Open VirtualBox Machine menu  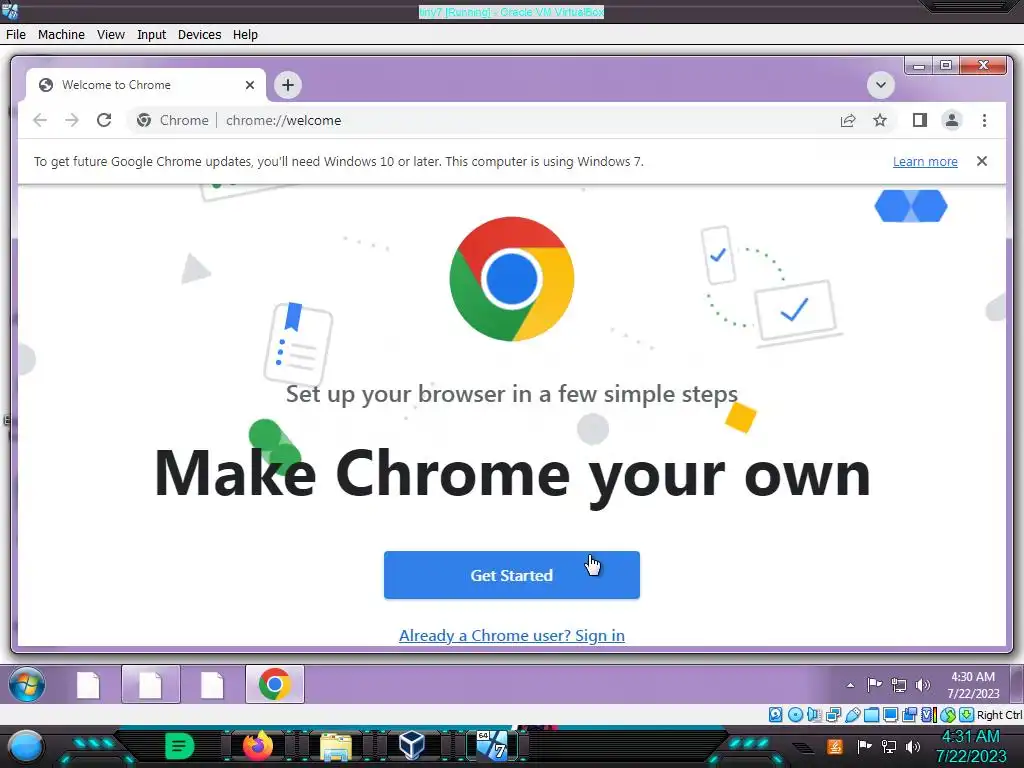point(61,35)
